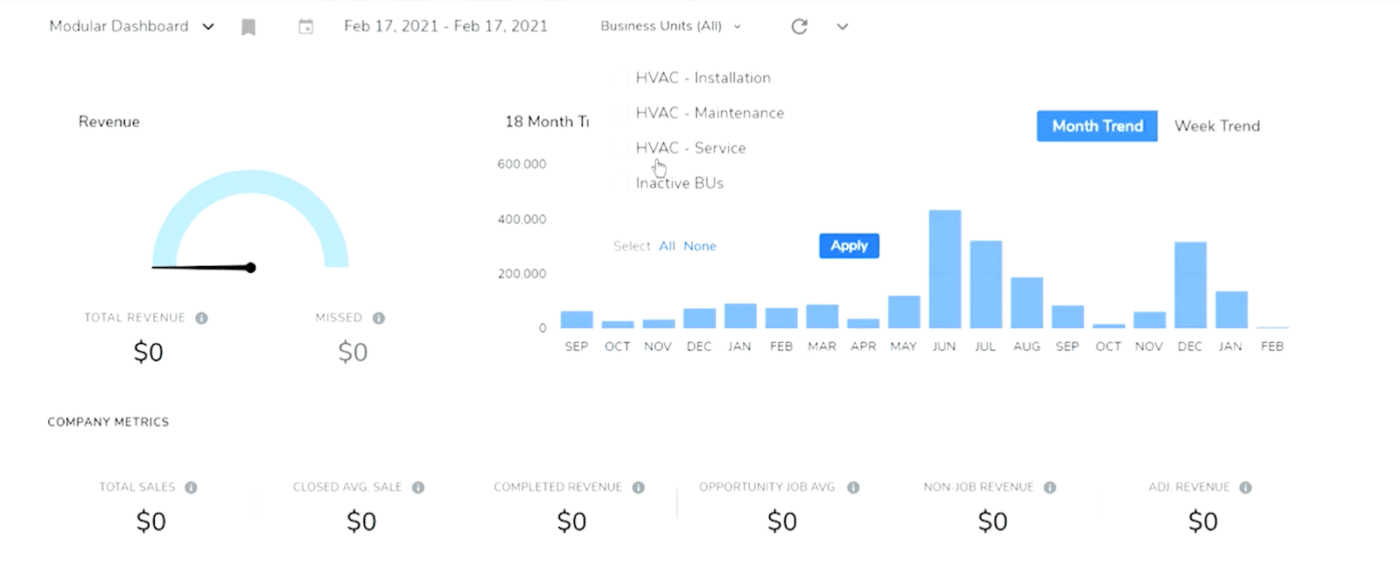Select the Month Trend tab
The image size is (1400, 575).
click(x=1097, y=126)
